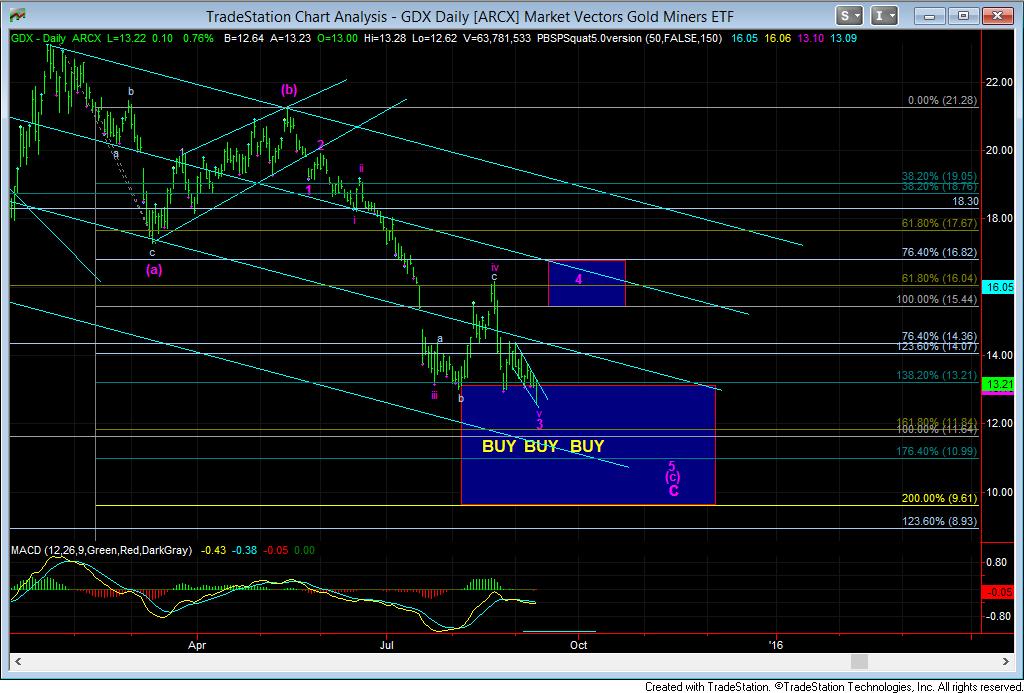Click the MACD (12,26,9,Green,Red,DarkGray) label
1024x693 pixels.
tap(102, 551)
